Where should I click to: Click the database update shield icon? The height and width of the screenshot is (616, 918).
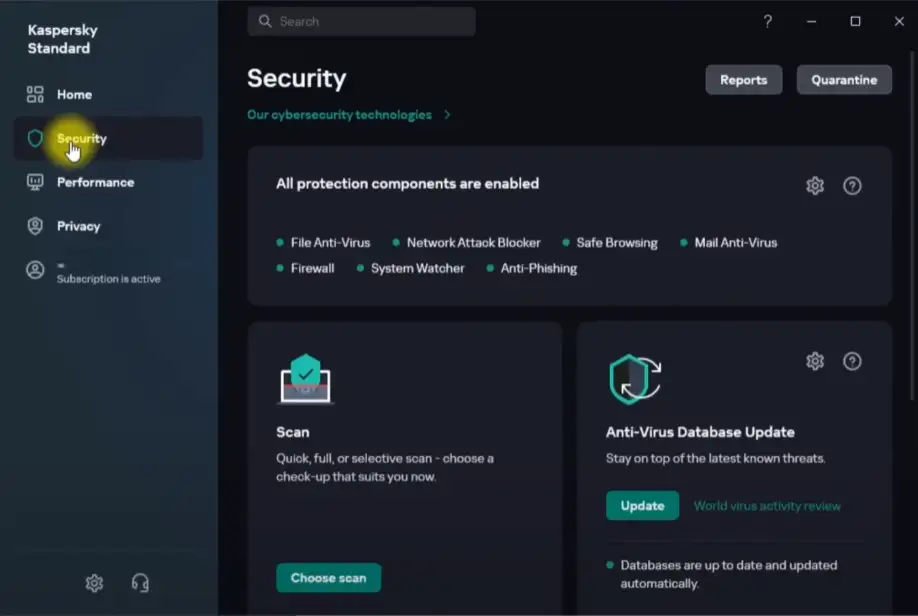[x=635, y=379]
